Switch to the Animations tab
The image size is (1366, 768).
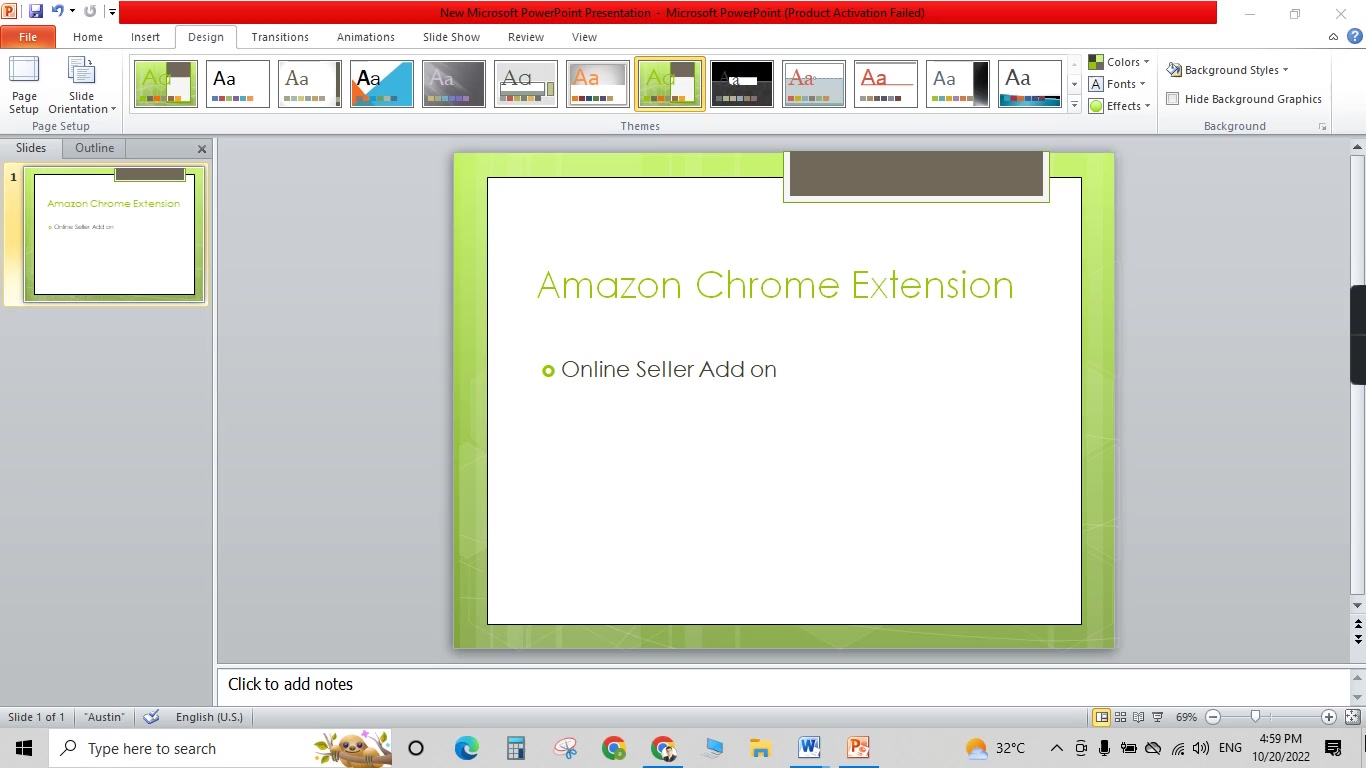pyautogui.click(x=366, y=37)
